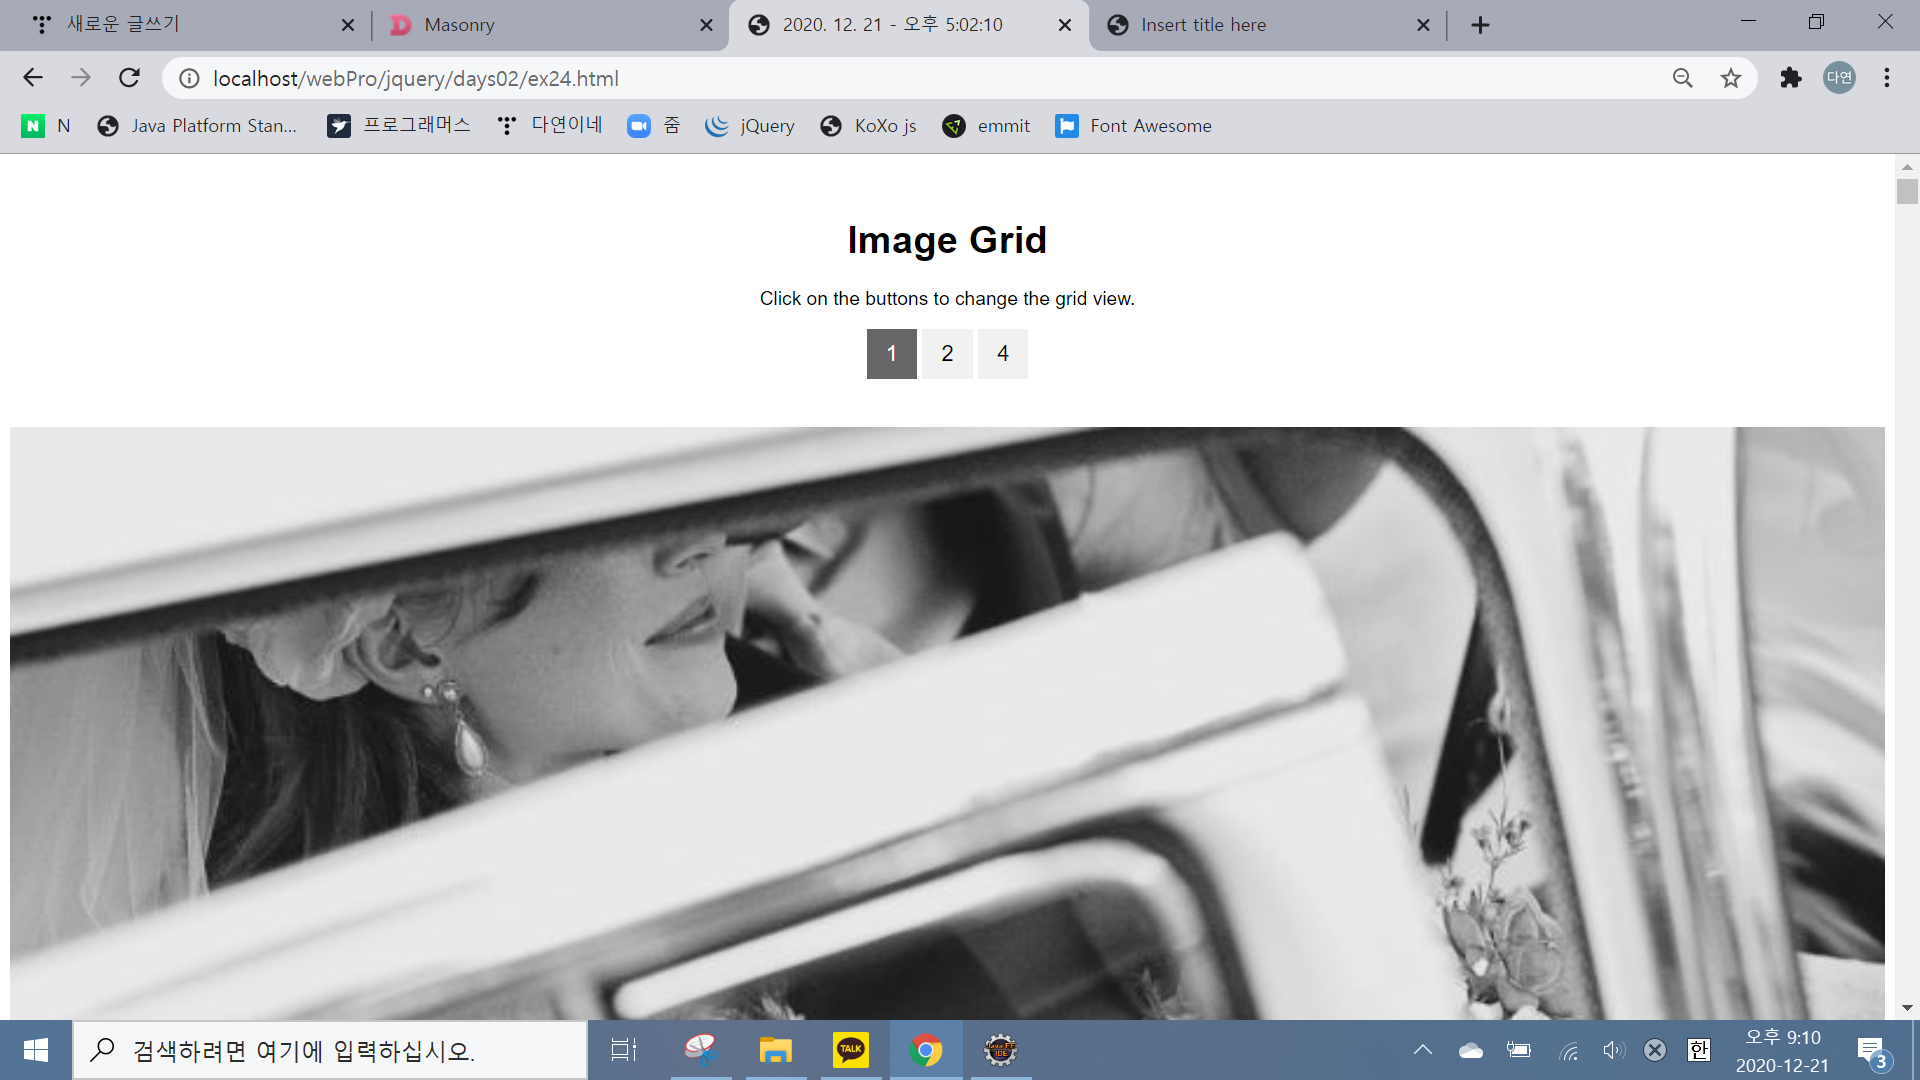Click the page scrollbar down arrow
Image resolution: width=1920 pixels, height=1080 pixels.
pos(1906,1008)
